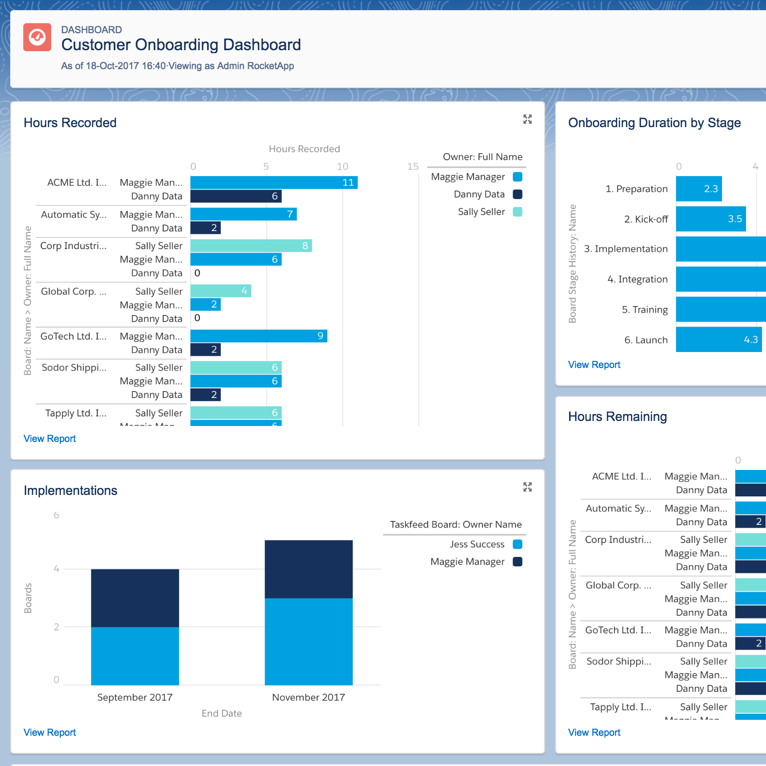Click Sally Seller legend color swatch
The height and width of the screenshot is (766, 766).
pos(517,212)
